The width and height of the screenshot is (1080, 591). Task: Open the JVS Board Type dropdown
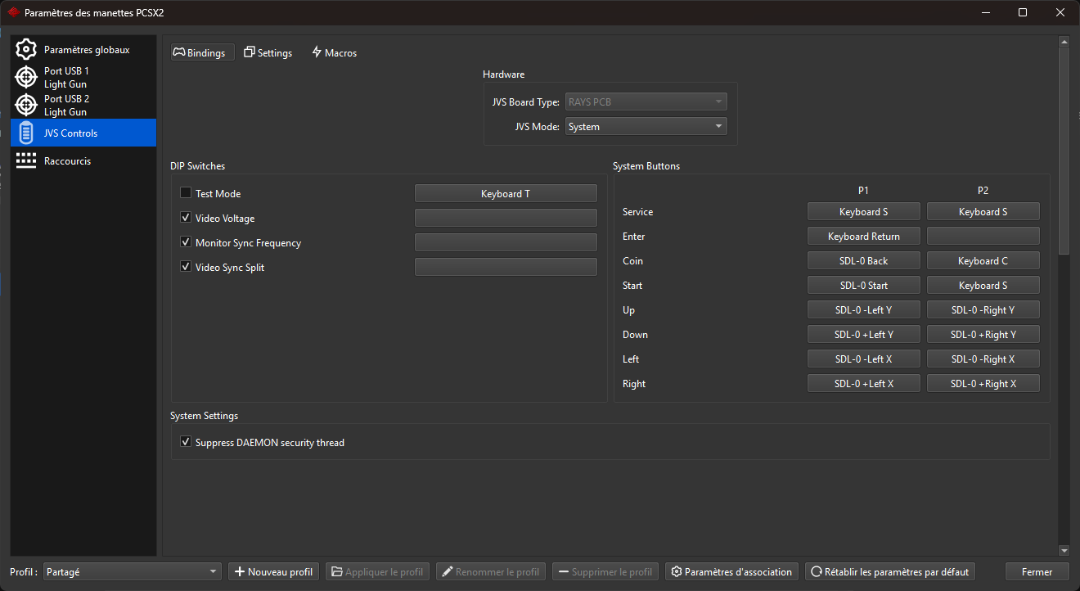645,102
